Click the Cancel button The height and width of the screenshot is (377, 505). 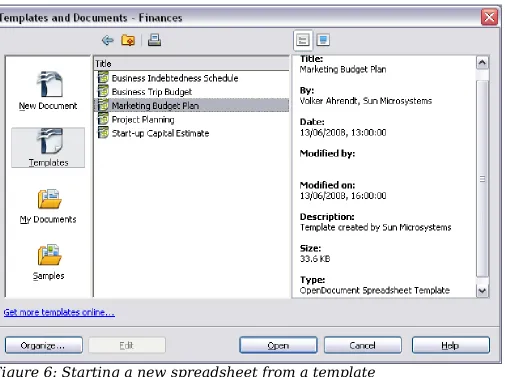(363, 345)
